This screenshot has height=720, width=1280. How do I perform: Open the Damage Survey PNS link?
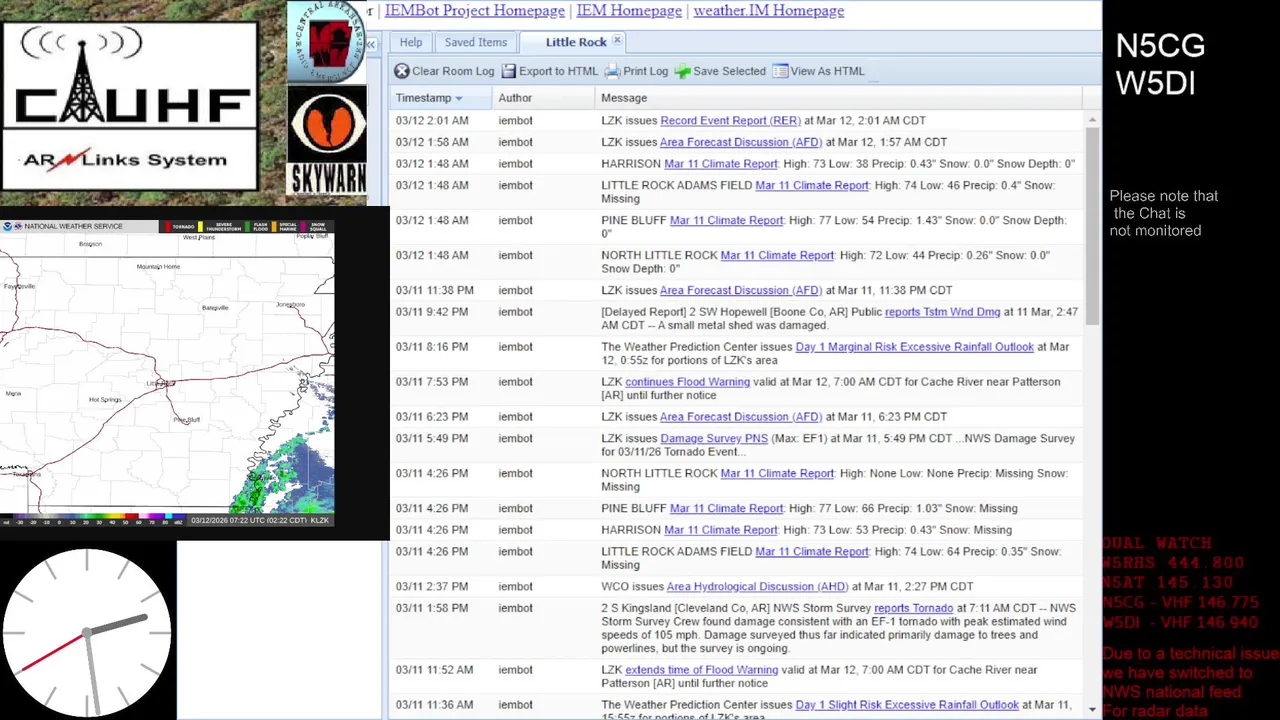(x=714, y=438)
